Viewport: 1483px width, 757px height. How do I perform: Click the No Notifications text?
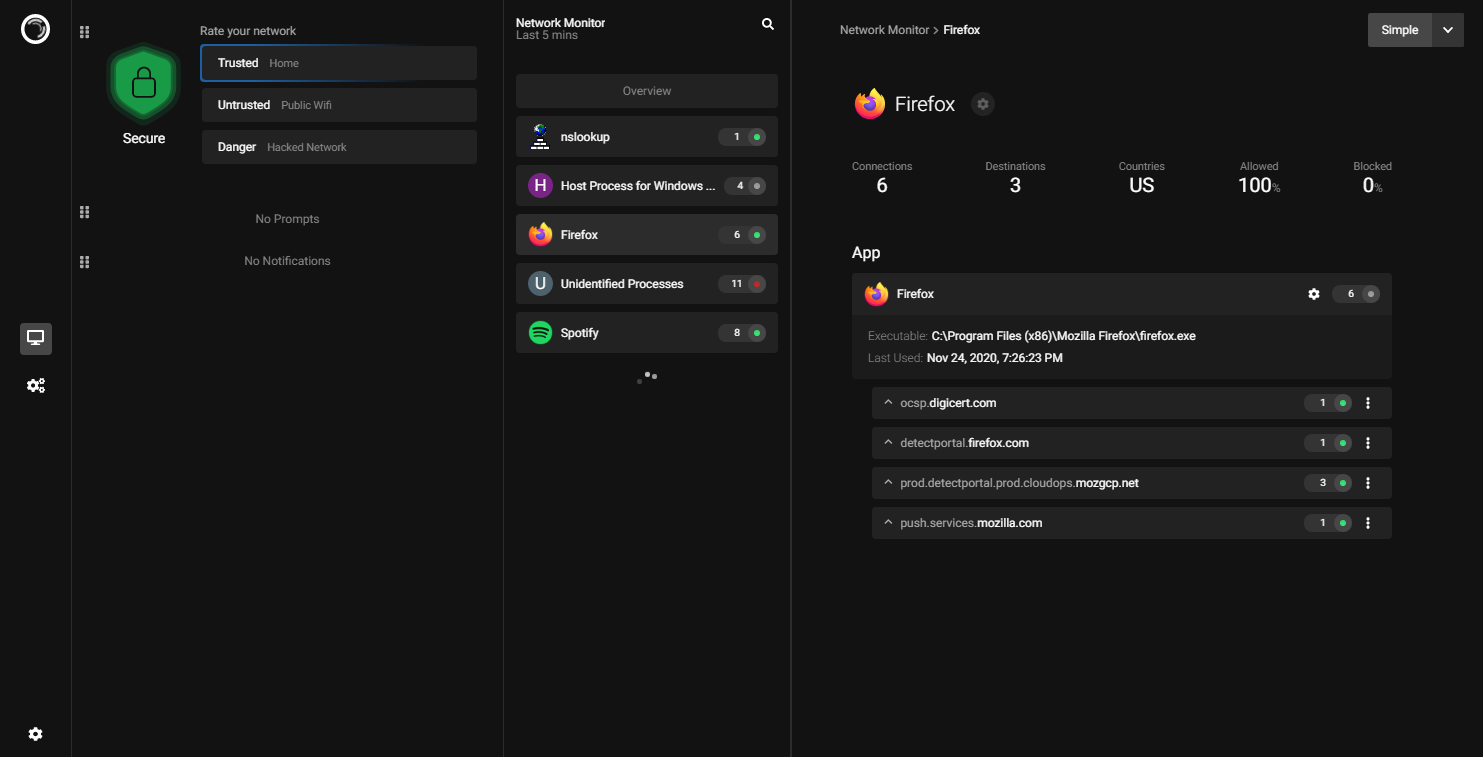click(x=287, y=261)
